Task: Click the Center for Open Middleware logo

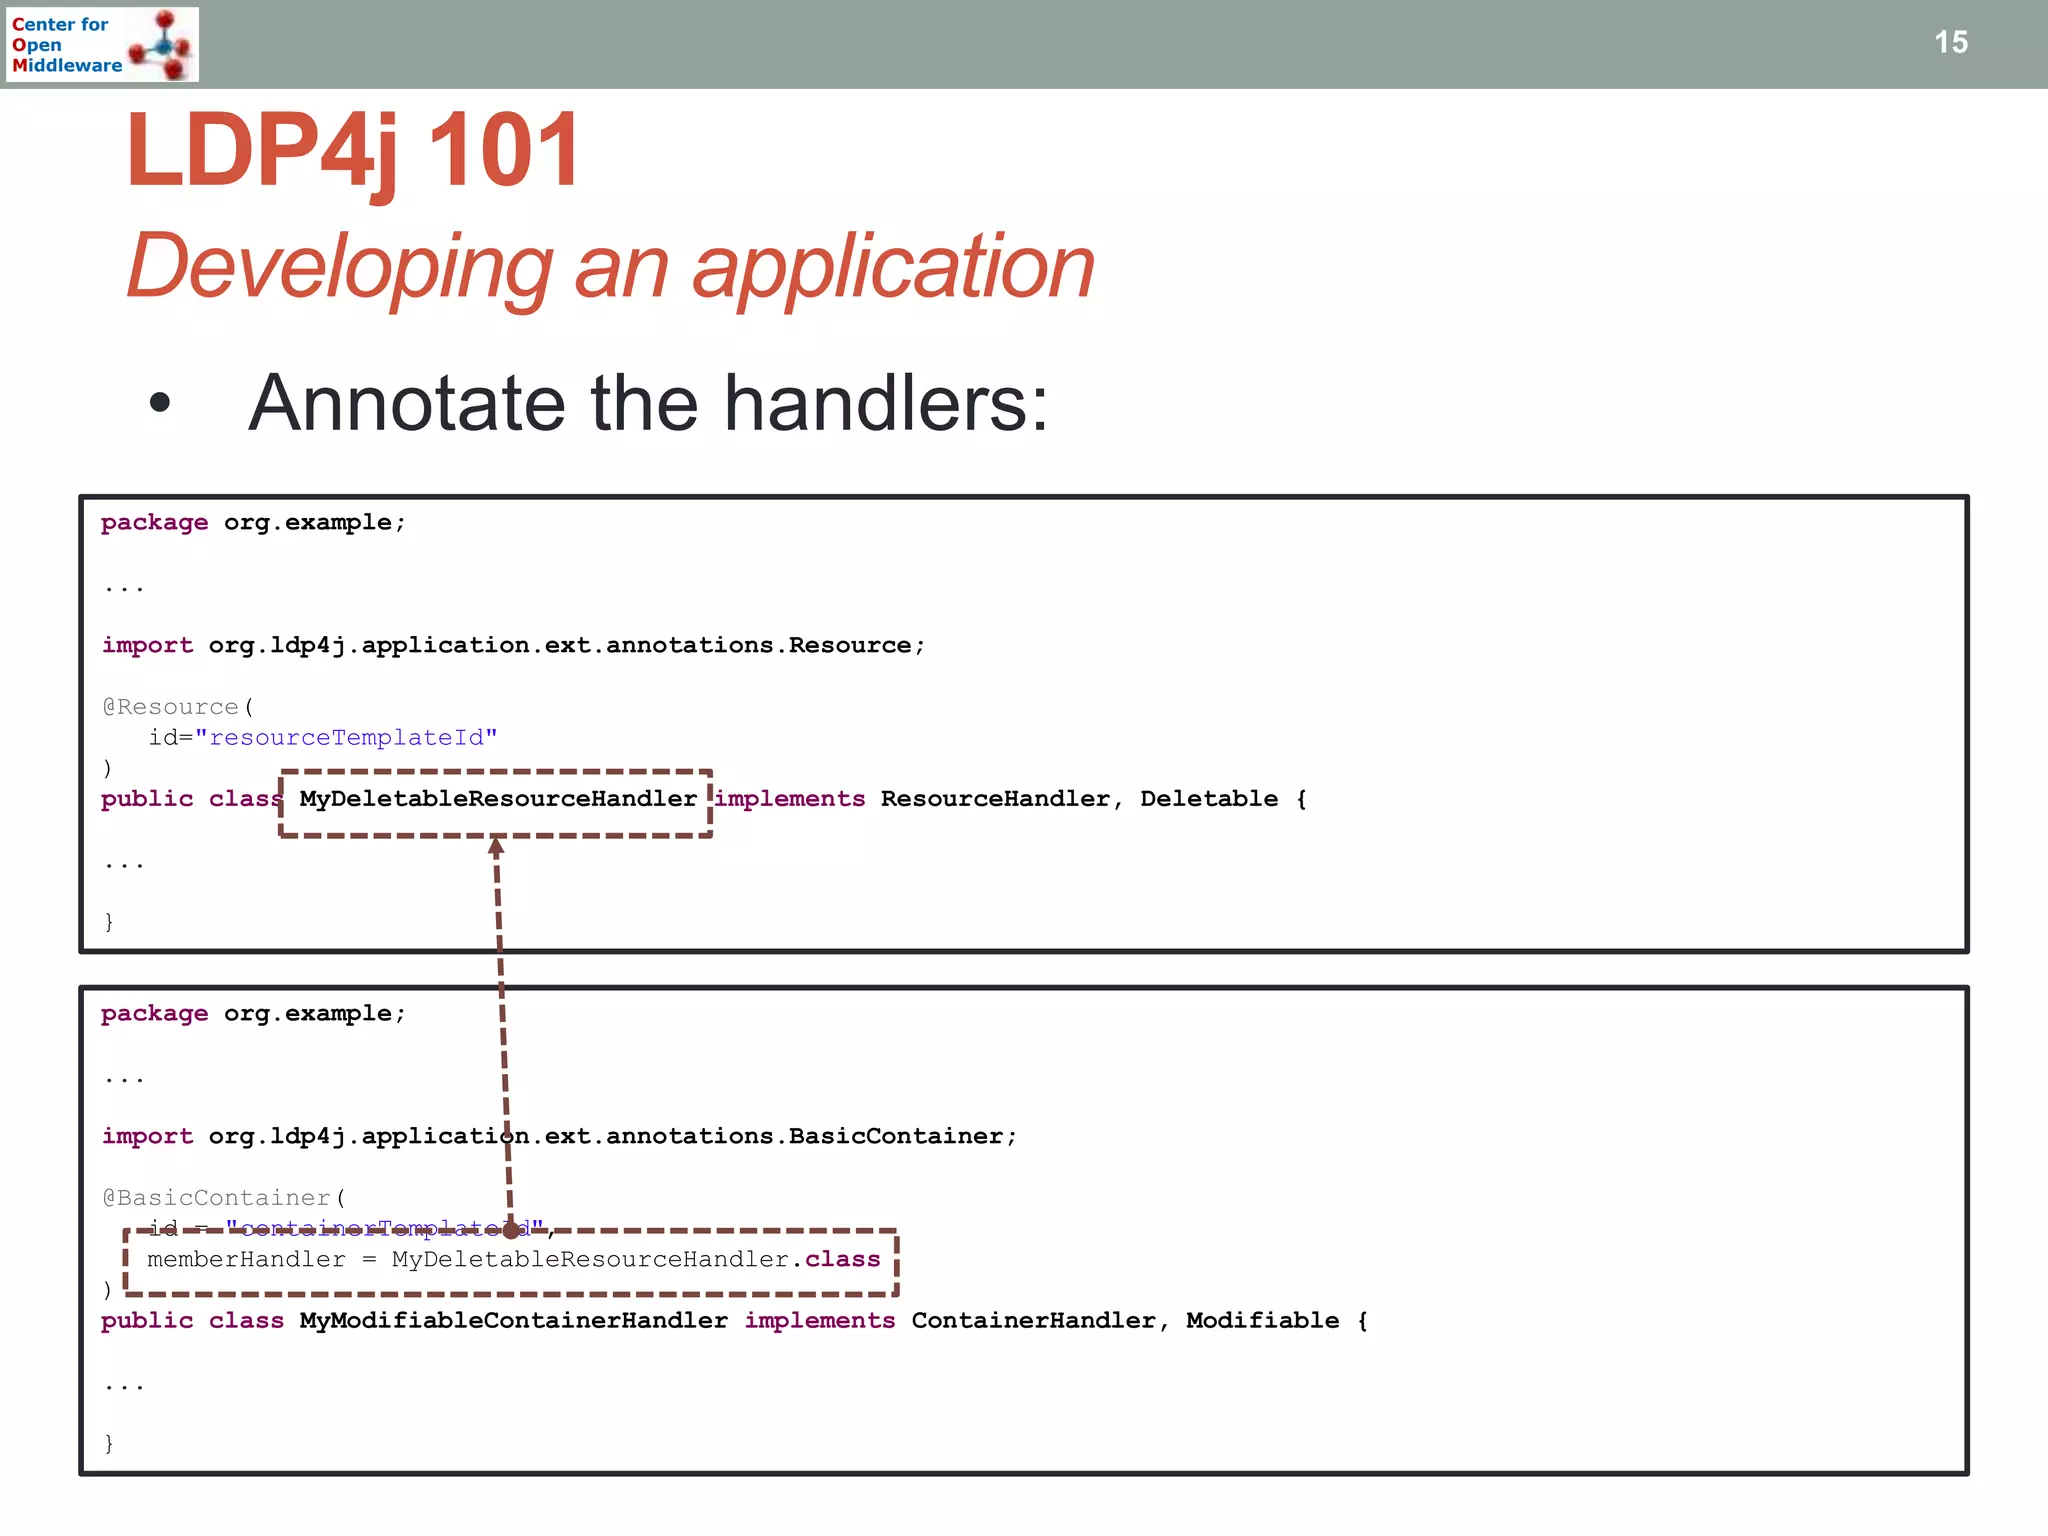Action: 102,44
